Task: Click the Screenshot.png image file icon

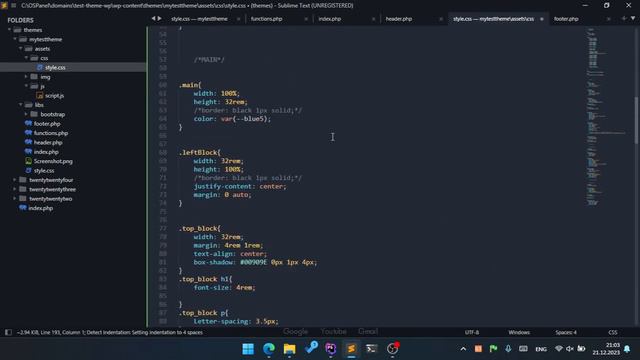Action: click(28, 161)
